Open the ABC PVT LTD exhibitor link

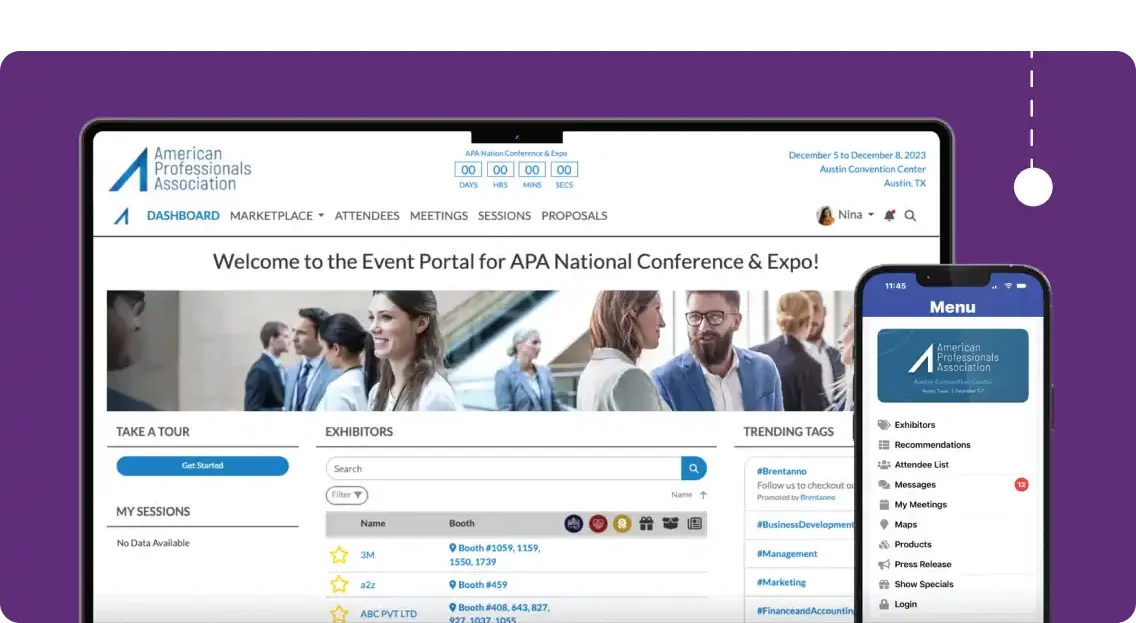click(x=388, y=614)
